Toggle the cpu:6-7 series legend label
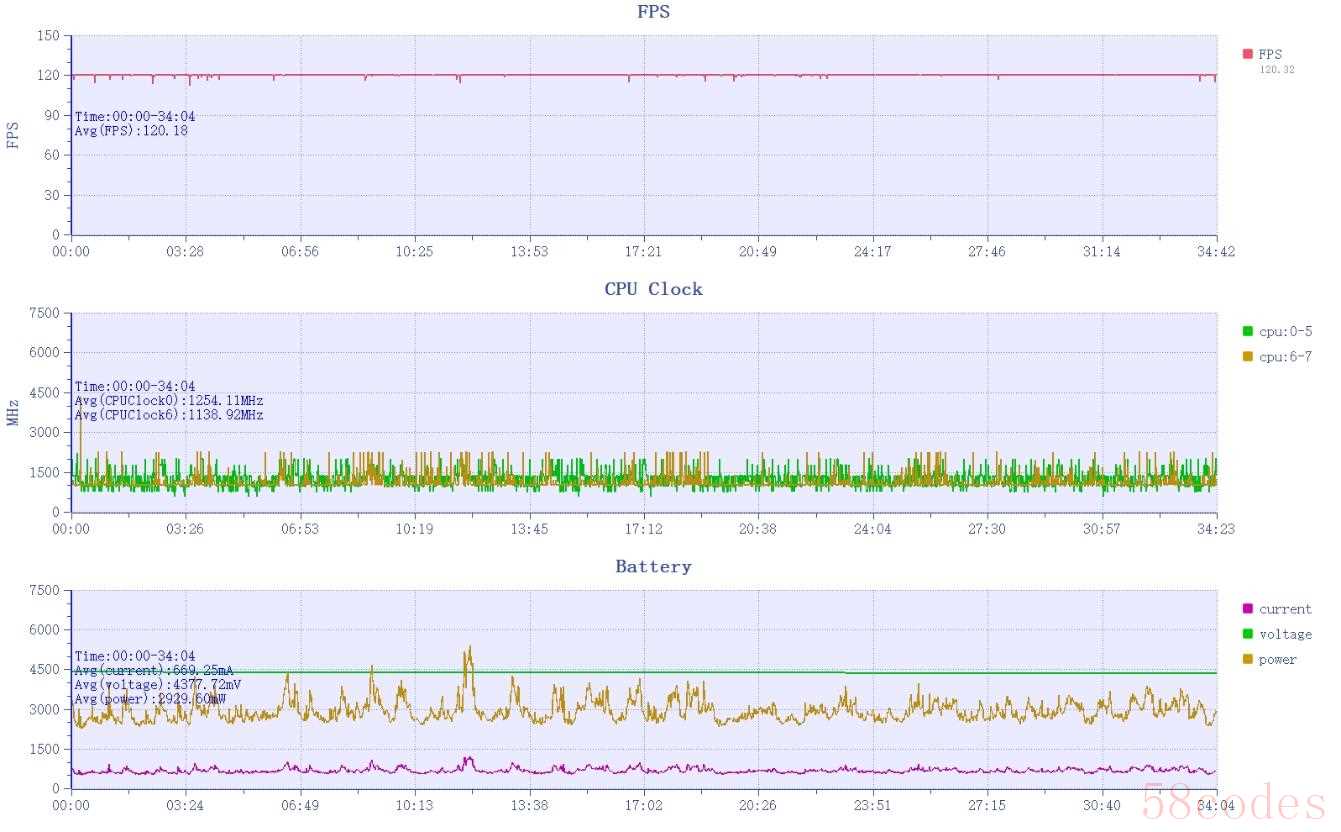This screenshot has width=1341, height=832. (x=1285, y=357)
